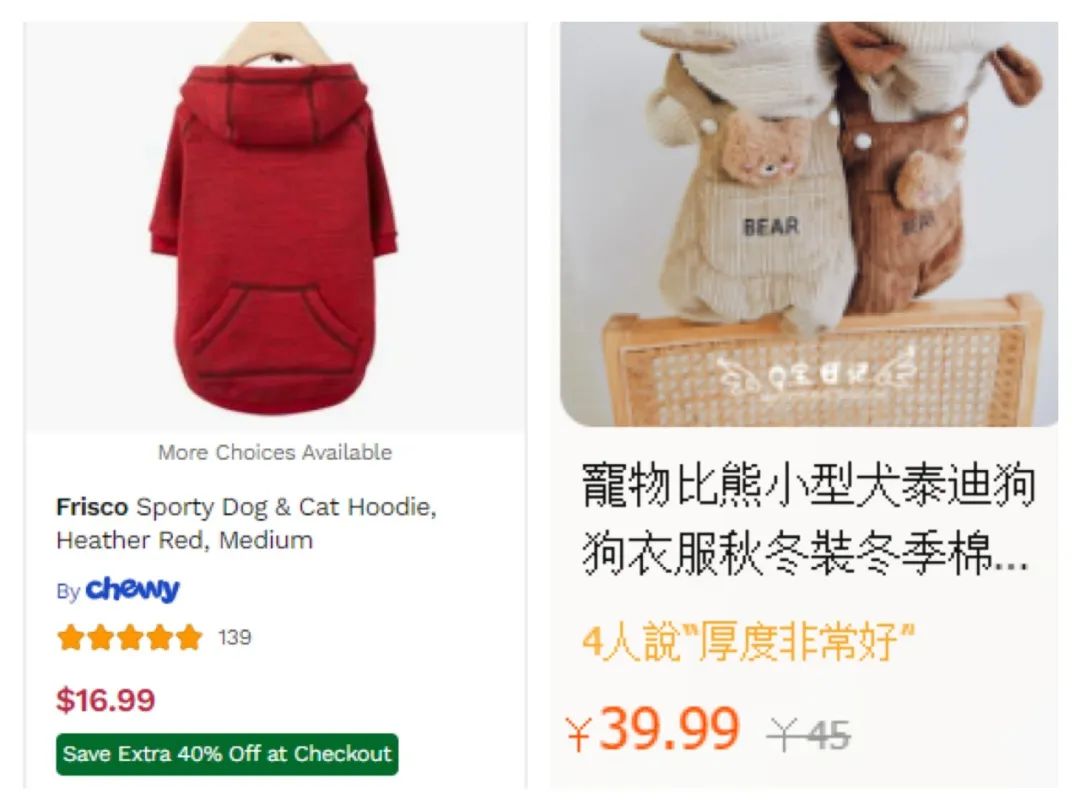Click the ¥39.99 sale price
The image size is (1080, 810).
[652, 729]
